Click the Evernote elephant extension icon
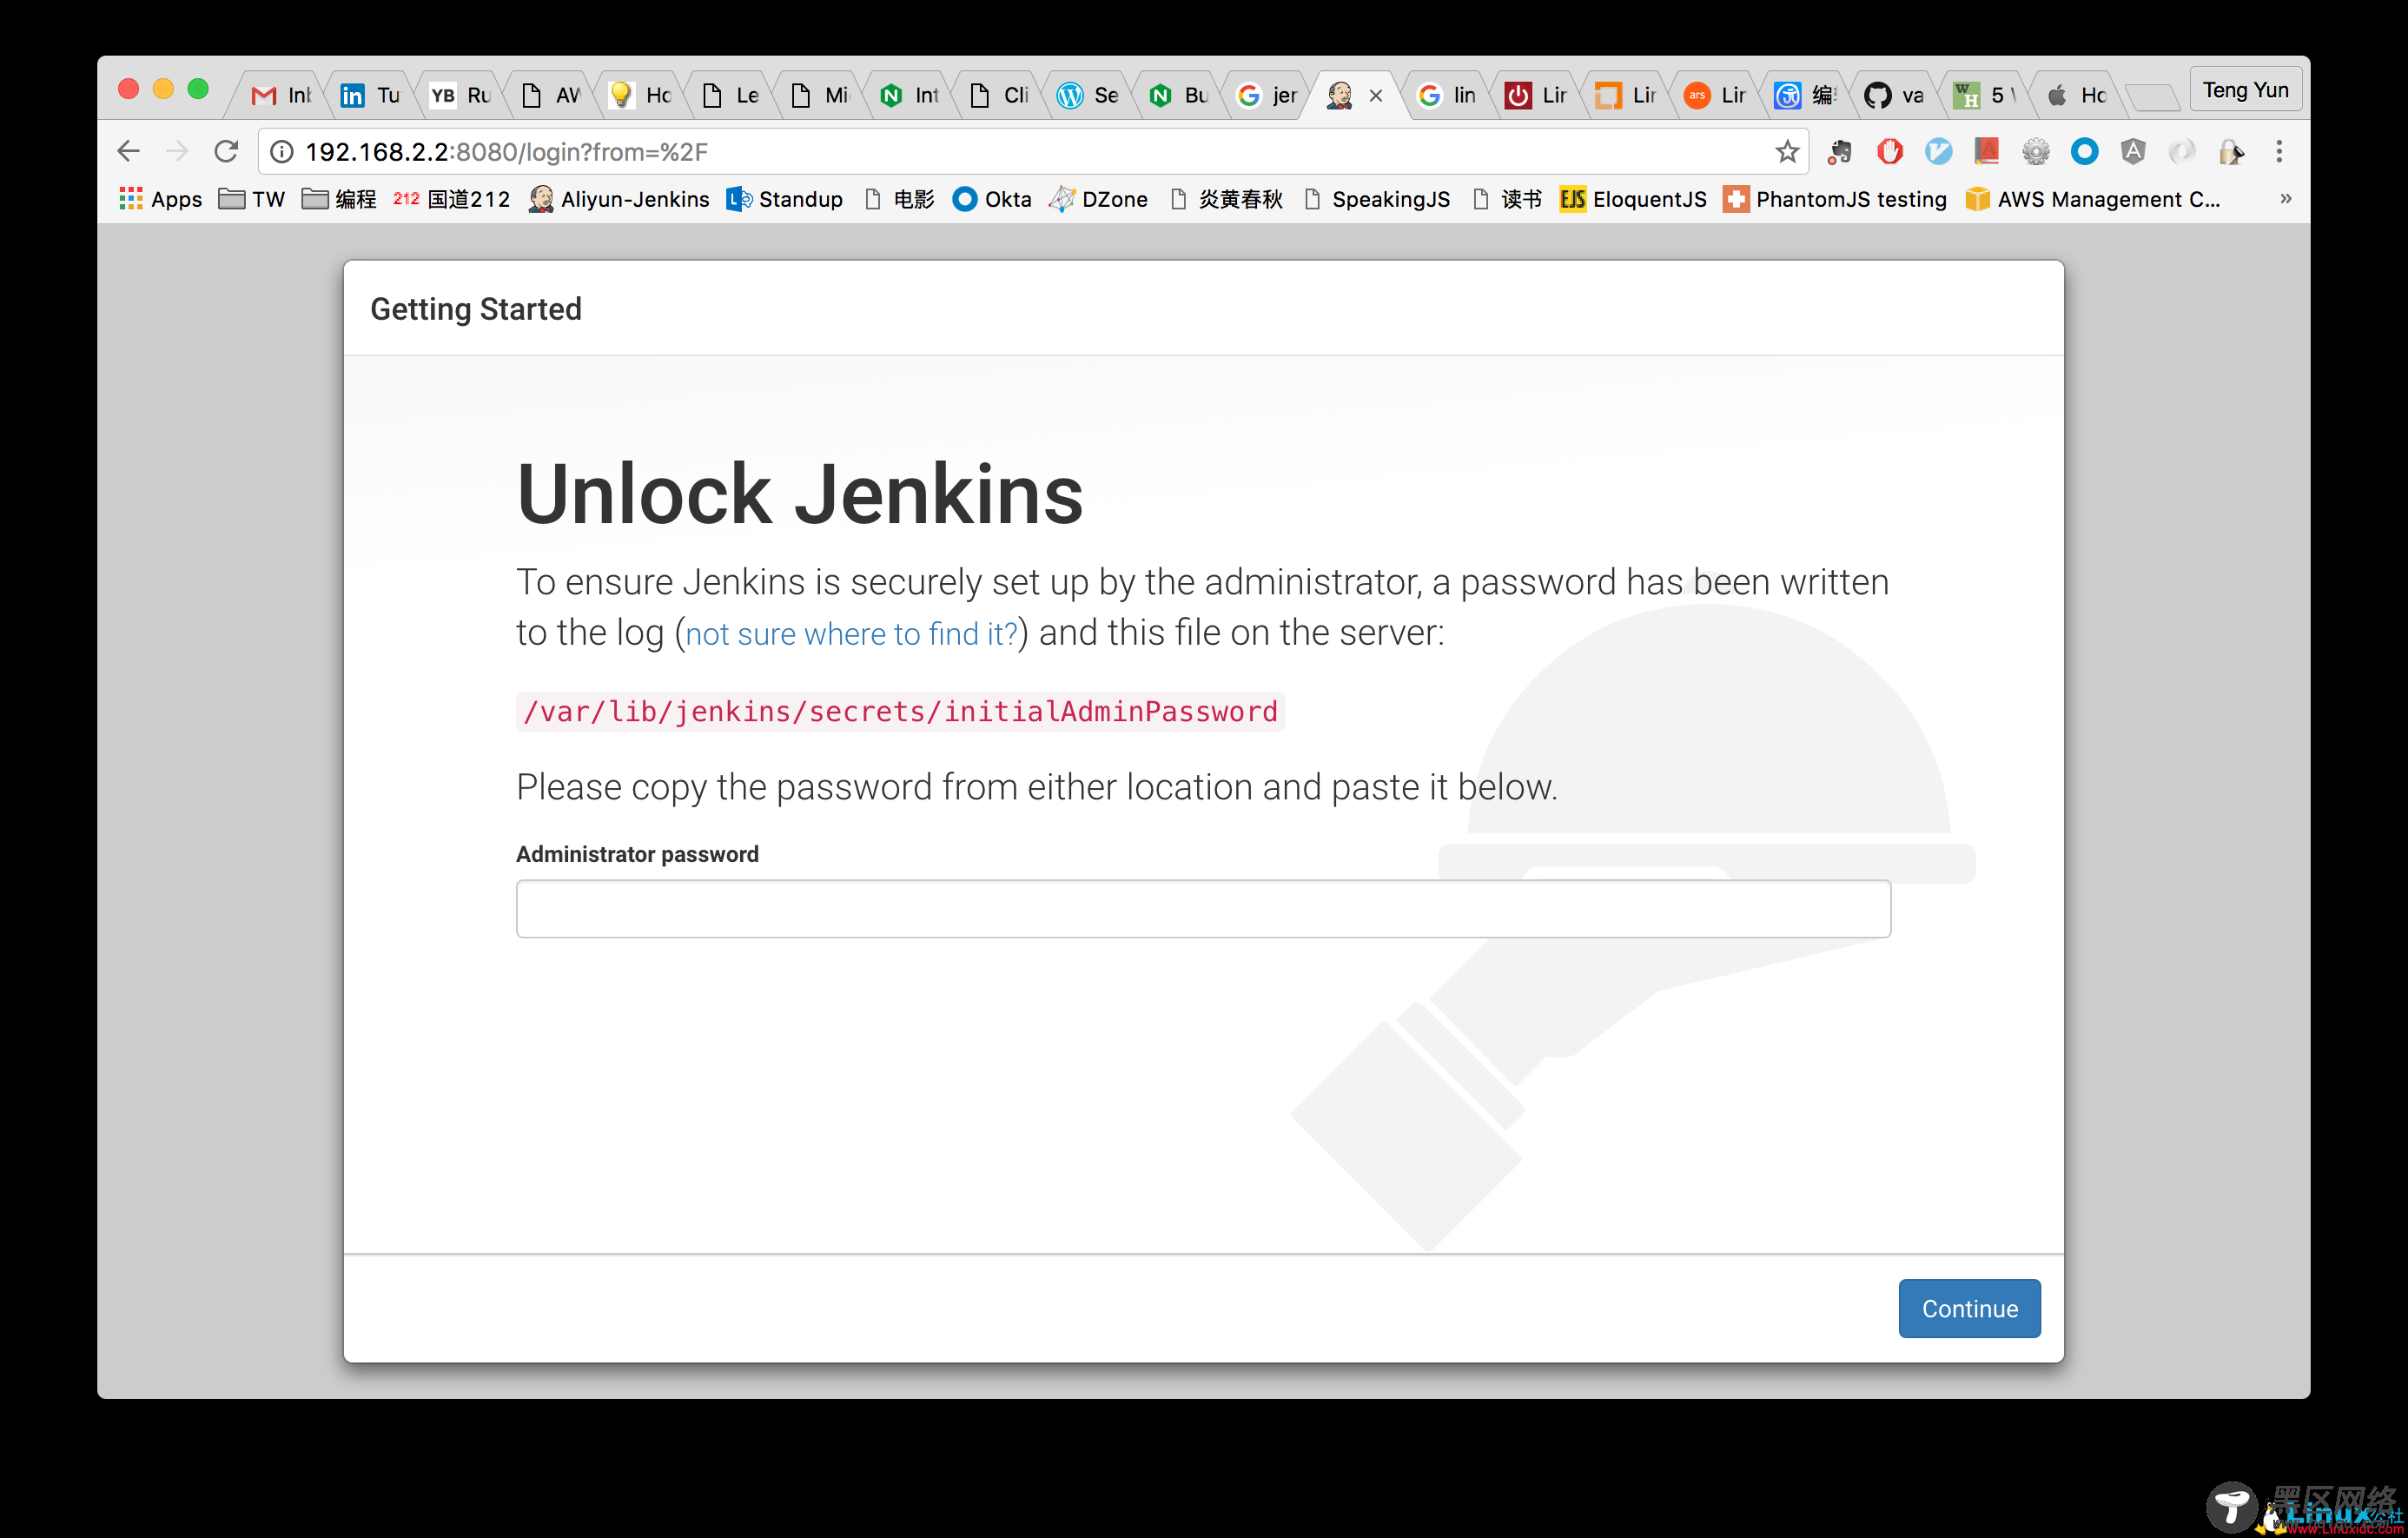This screenshot has height=1538, width=2408. (x=1840, y=151)
